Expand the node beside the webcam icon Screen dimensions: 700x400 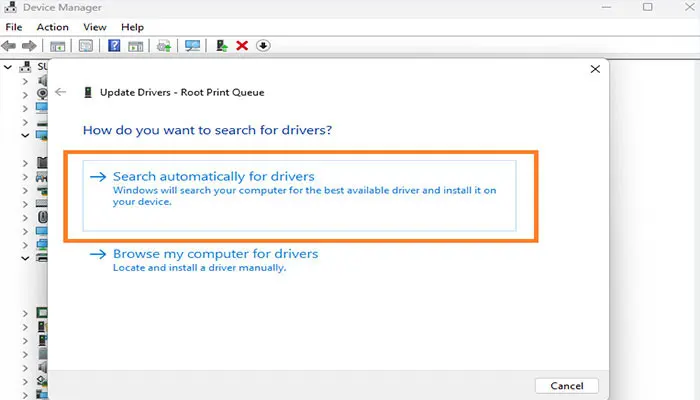tap(25, 95)
